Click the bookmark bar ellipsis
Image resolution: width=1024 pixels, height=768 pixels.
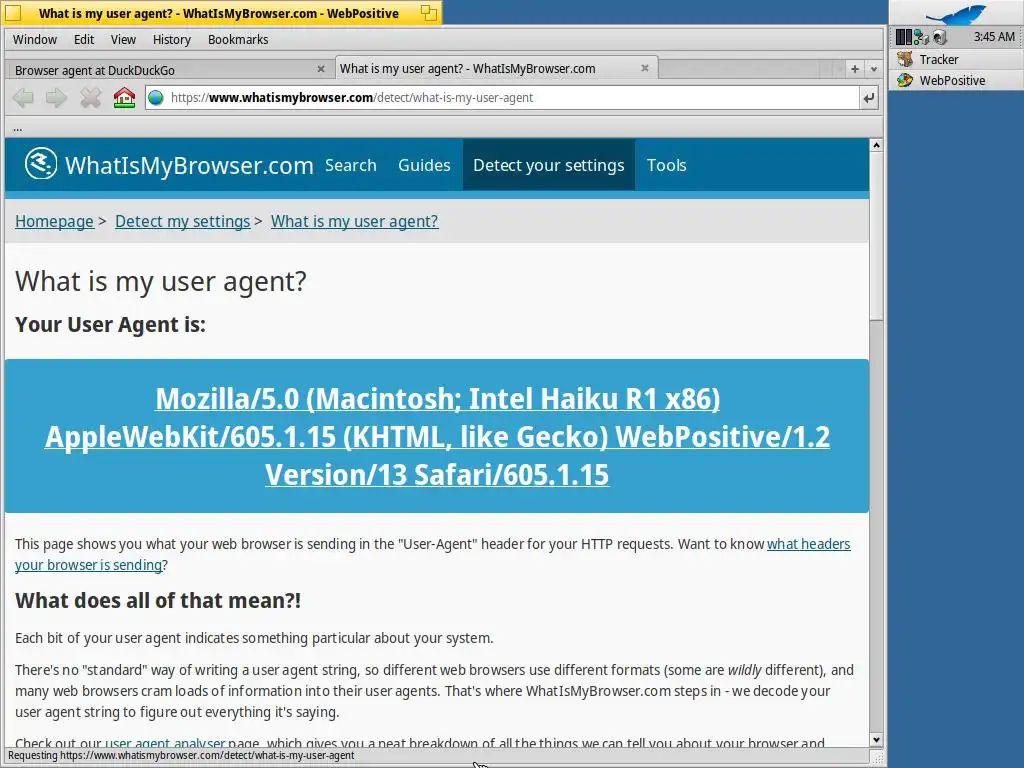pos(18,128)
